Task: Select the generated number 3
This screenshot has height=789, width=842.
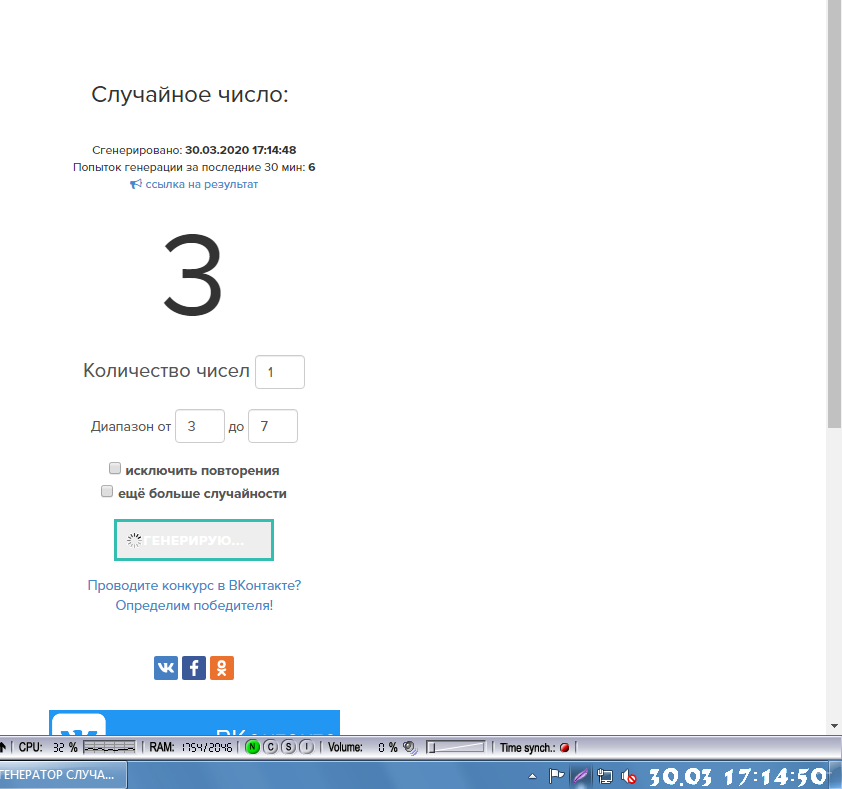Action: [x=193, y=274]
